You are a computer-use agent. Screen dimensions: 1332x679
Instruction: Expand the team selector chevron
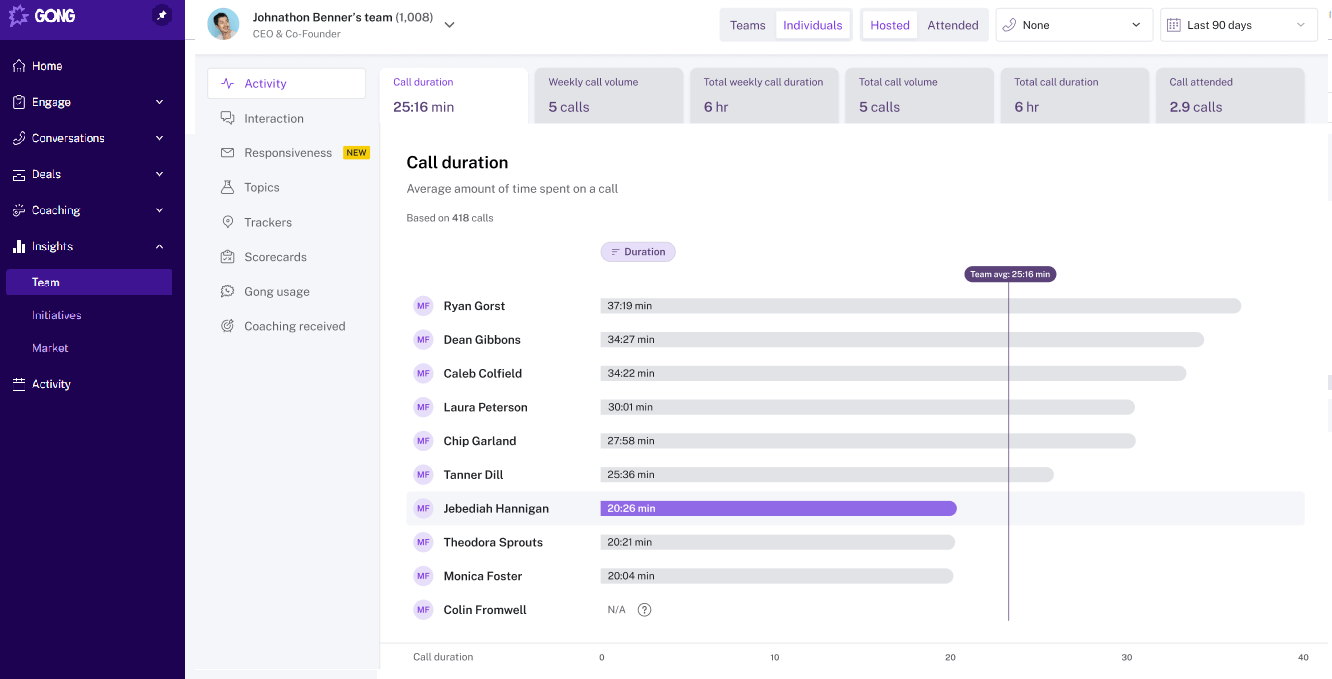click(x=449, y=25)
